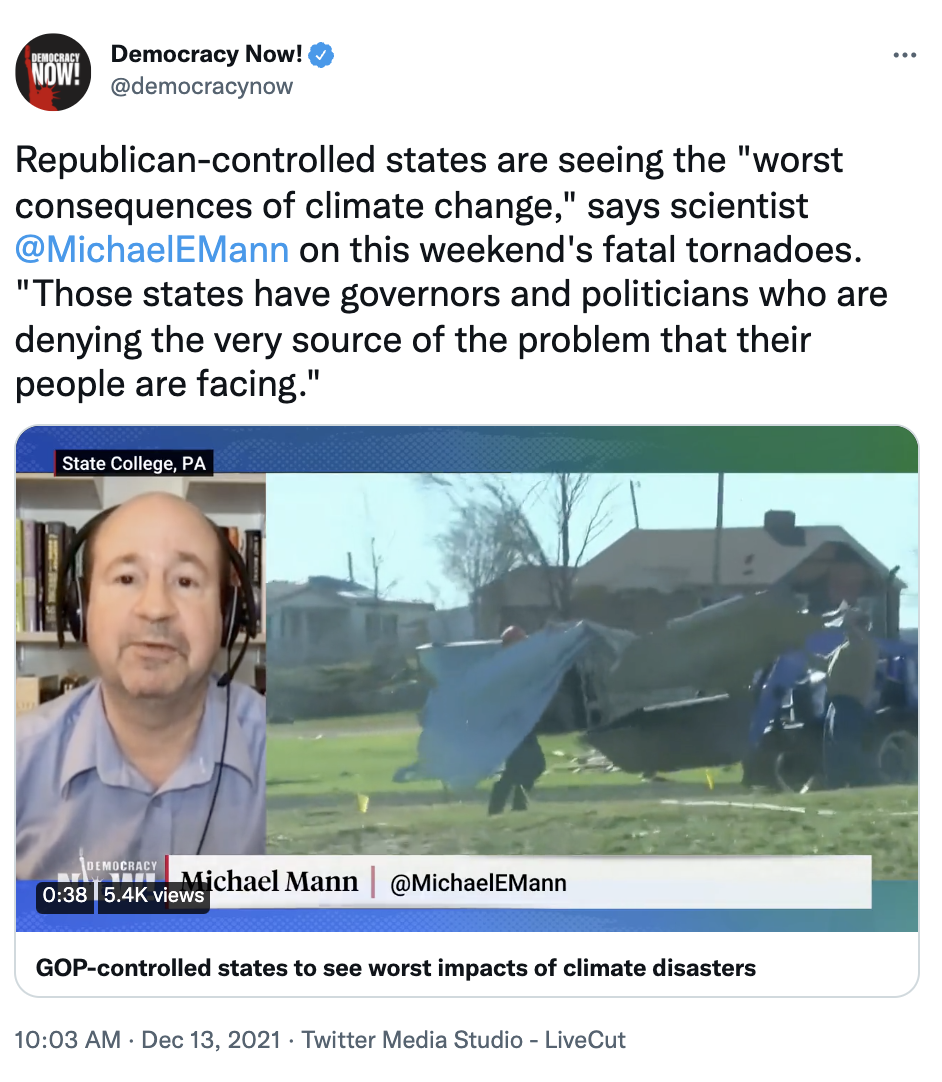Click the tornado damage footage area
Viewport: 942px width, 1082px height.
pos(592,663)
